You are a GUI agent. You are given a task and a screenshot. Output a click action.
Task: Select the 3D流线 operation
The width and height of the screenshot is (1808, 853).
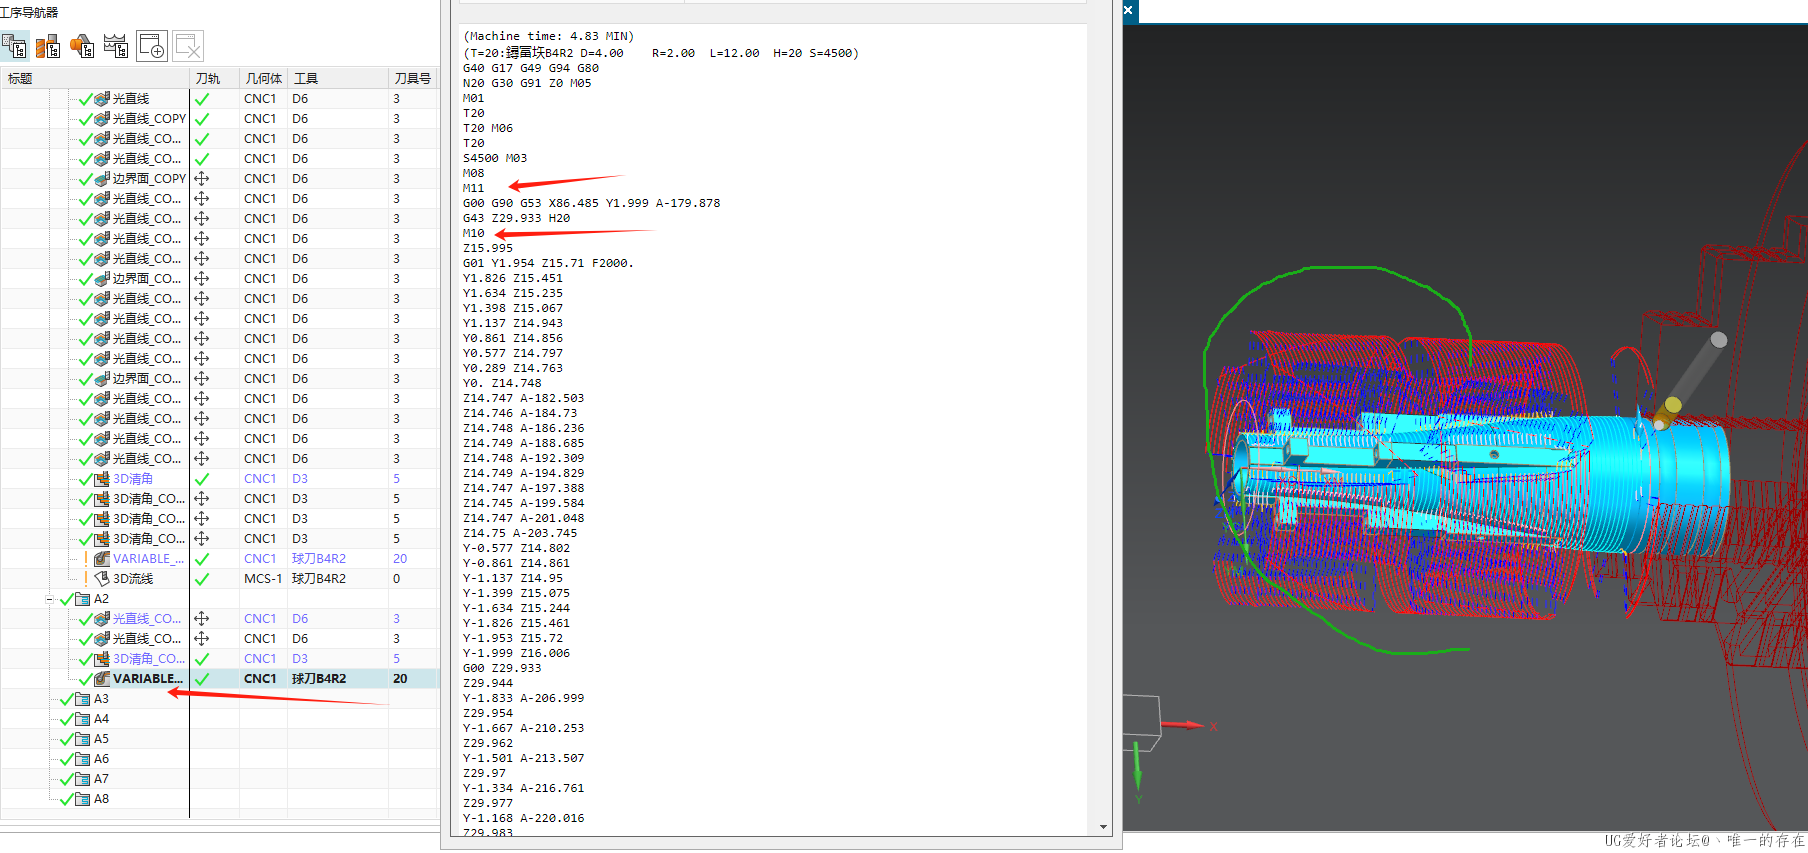(x=133, y=579)
